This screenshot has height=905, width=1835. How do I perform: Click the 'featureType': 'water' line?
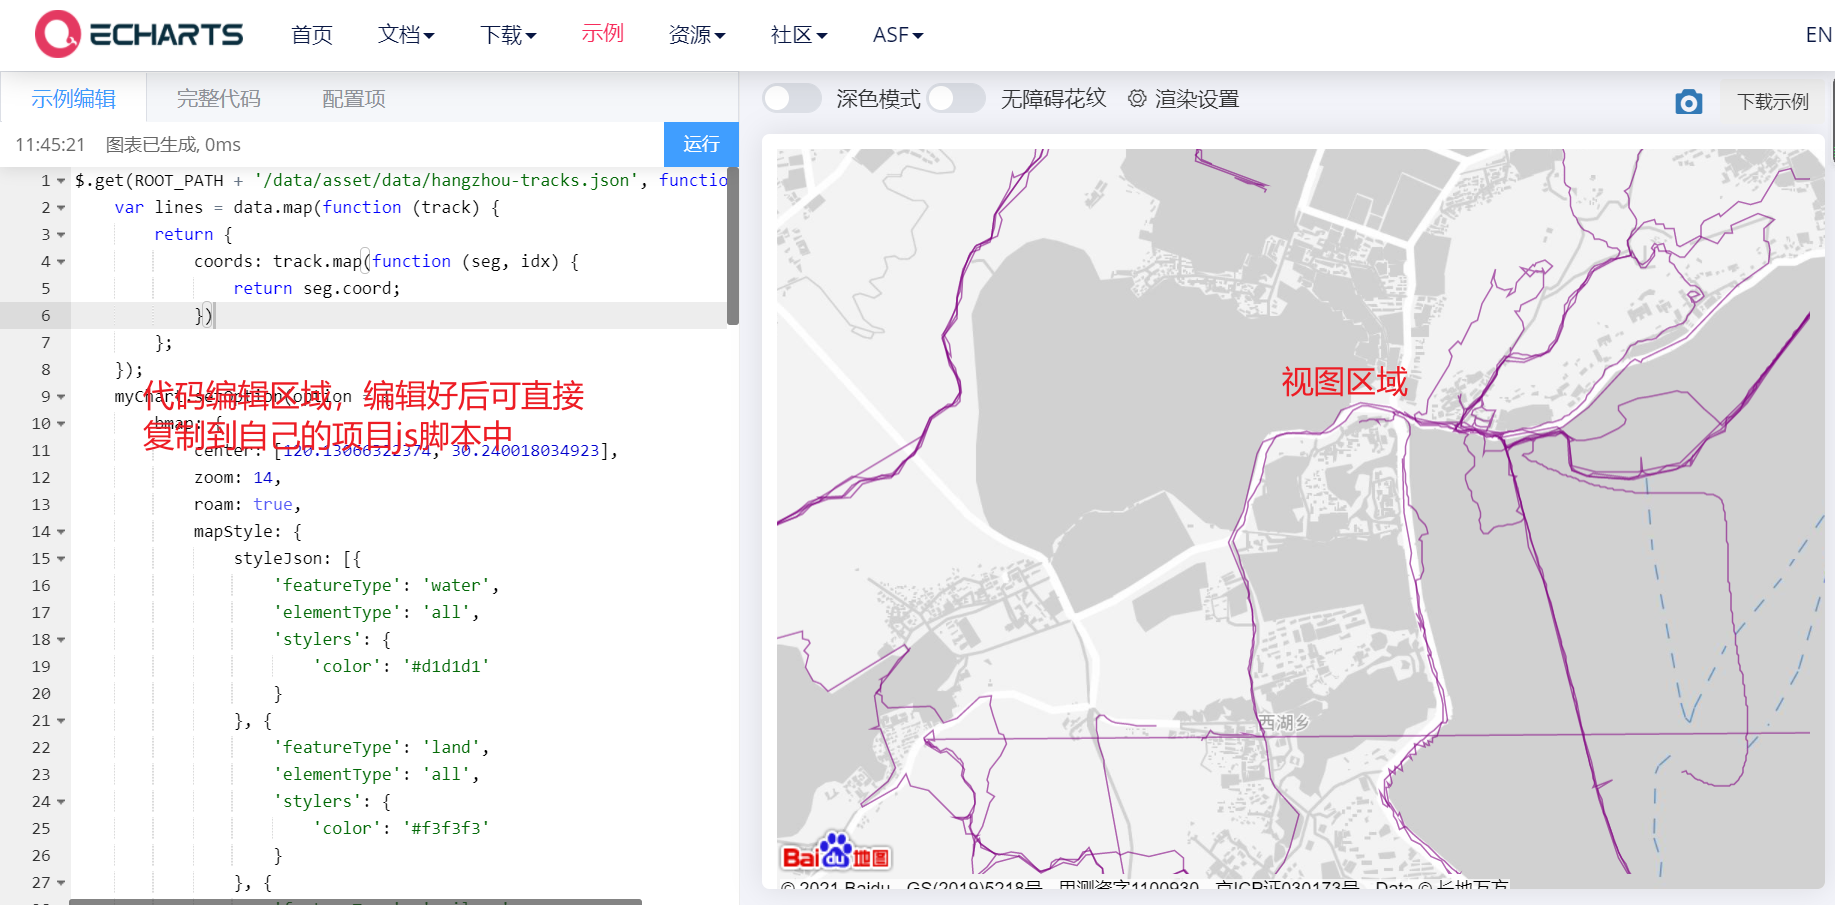pos(386,585)
